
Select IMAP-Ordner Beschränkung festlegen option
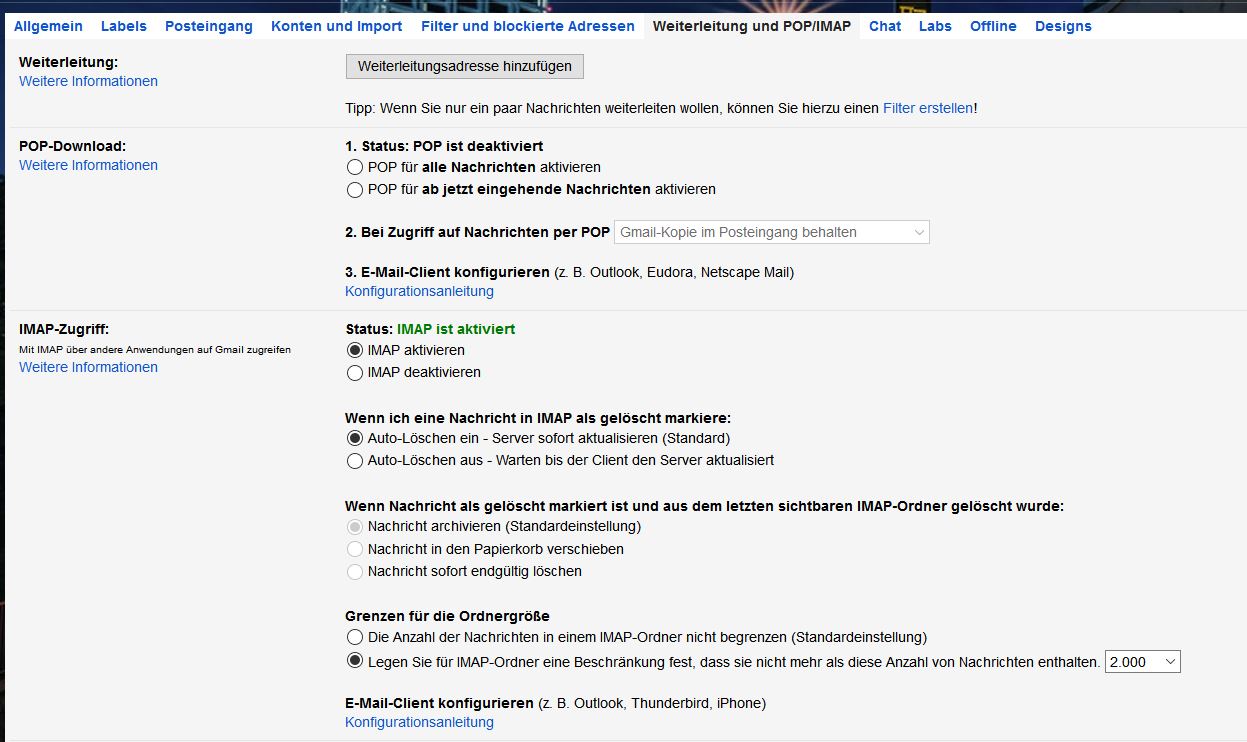pos(354,660)
